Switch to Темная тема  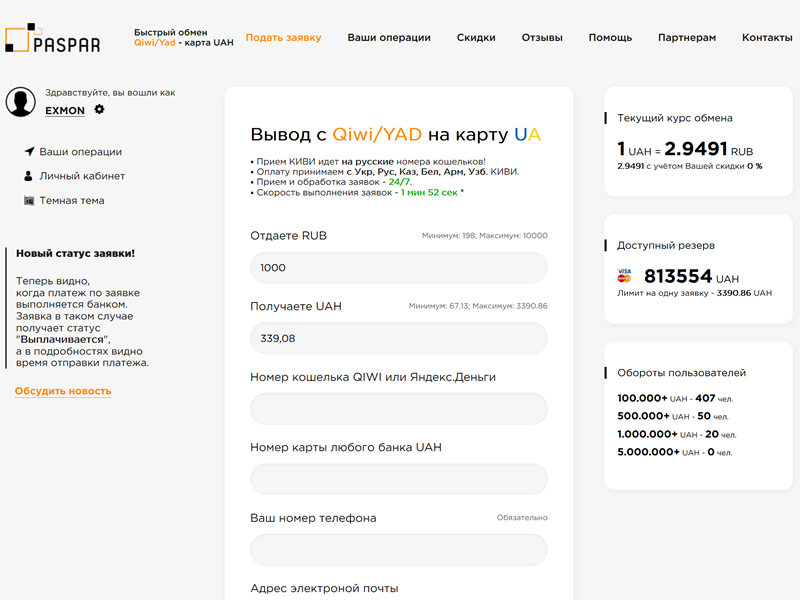point(72,201)
